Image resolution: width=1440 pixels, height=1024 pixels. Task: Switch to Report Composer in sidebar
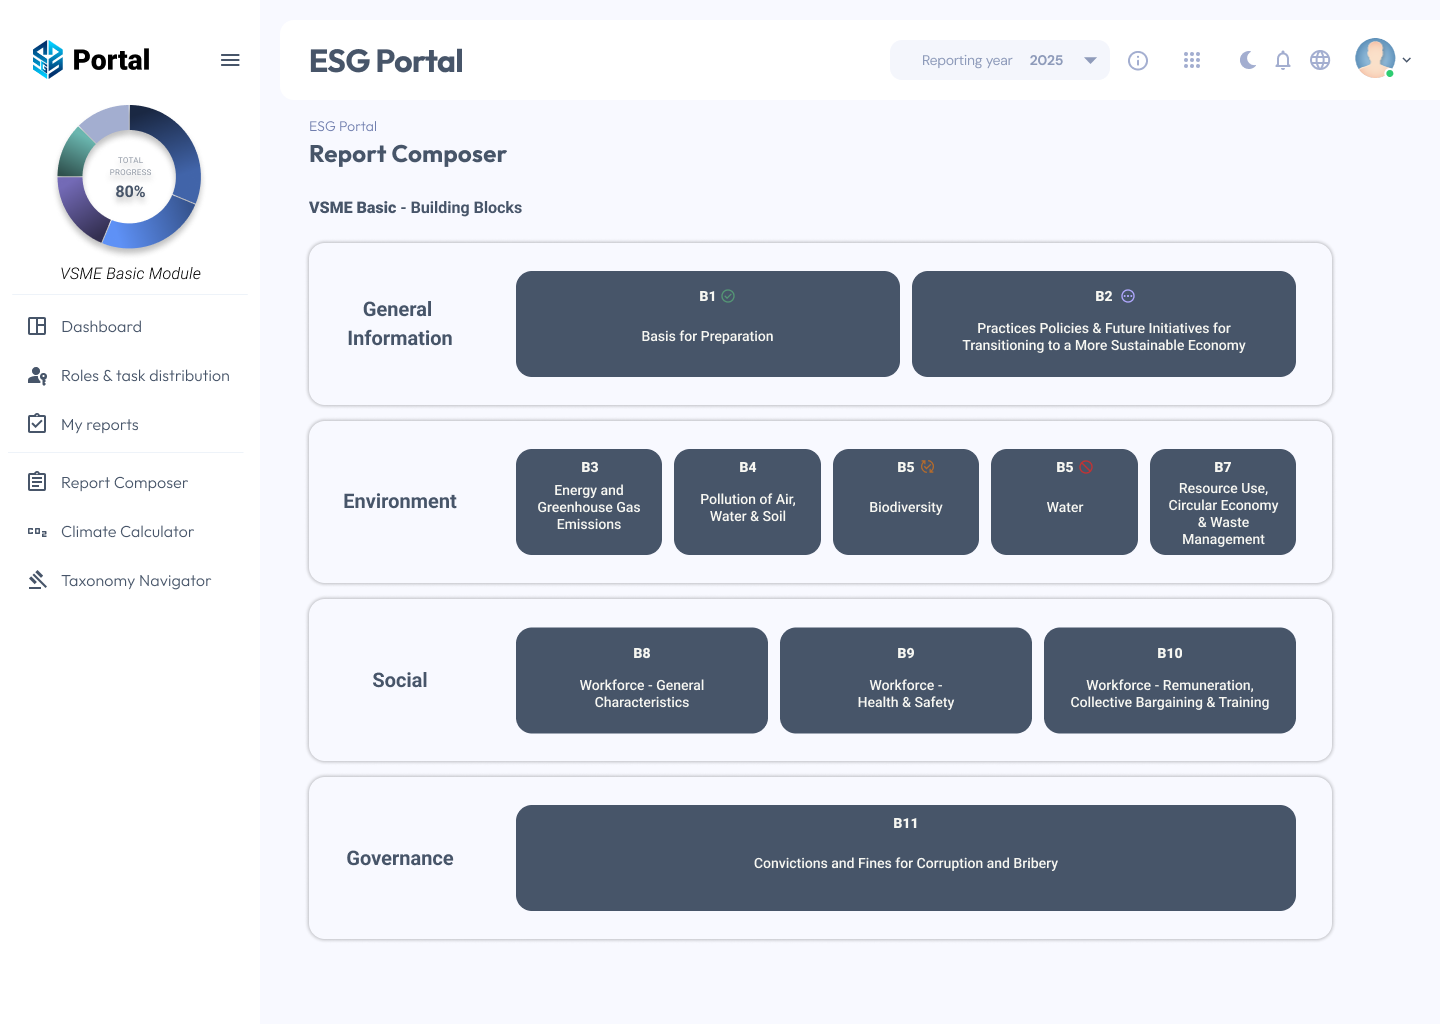click(x=124, y=482)
